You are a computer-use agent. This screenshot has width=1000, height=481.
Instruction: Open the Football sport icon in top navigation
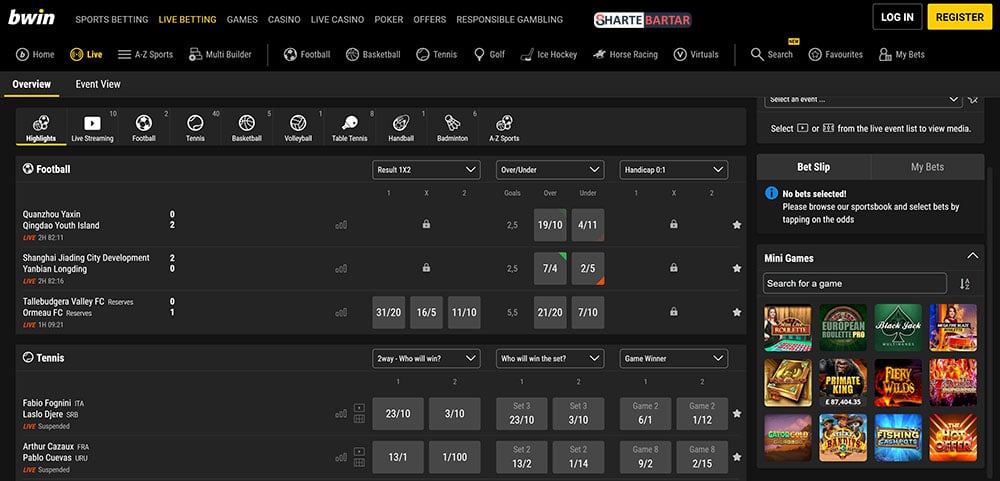click(x=307, y=55)
